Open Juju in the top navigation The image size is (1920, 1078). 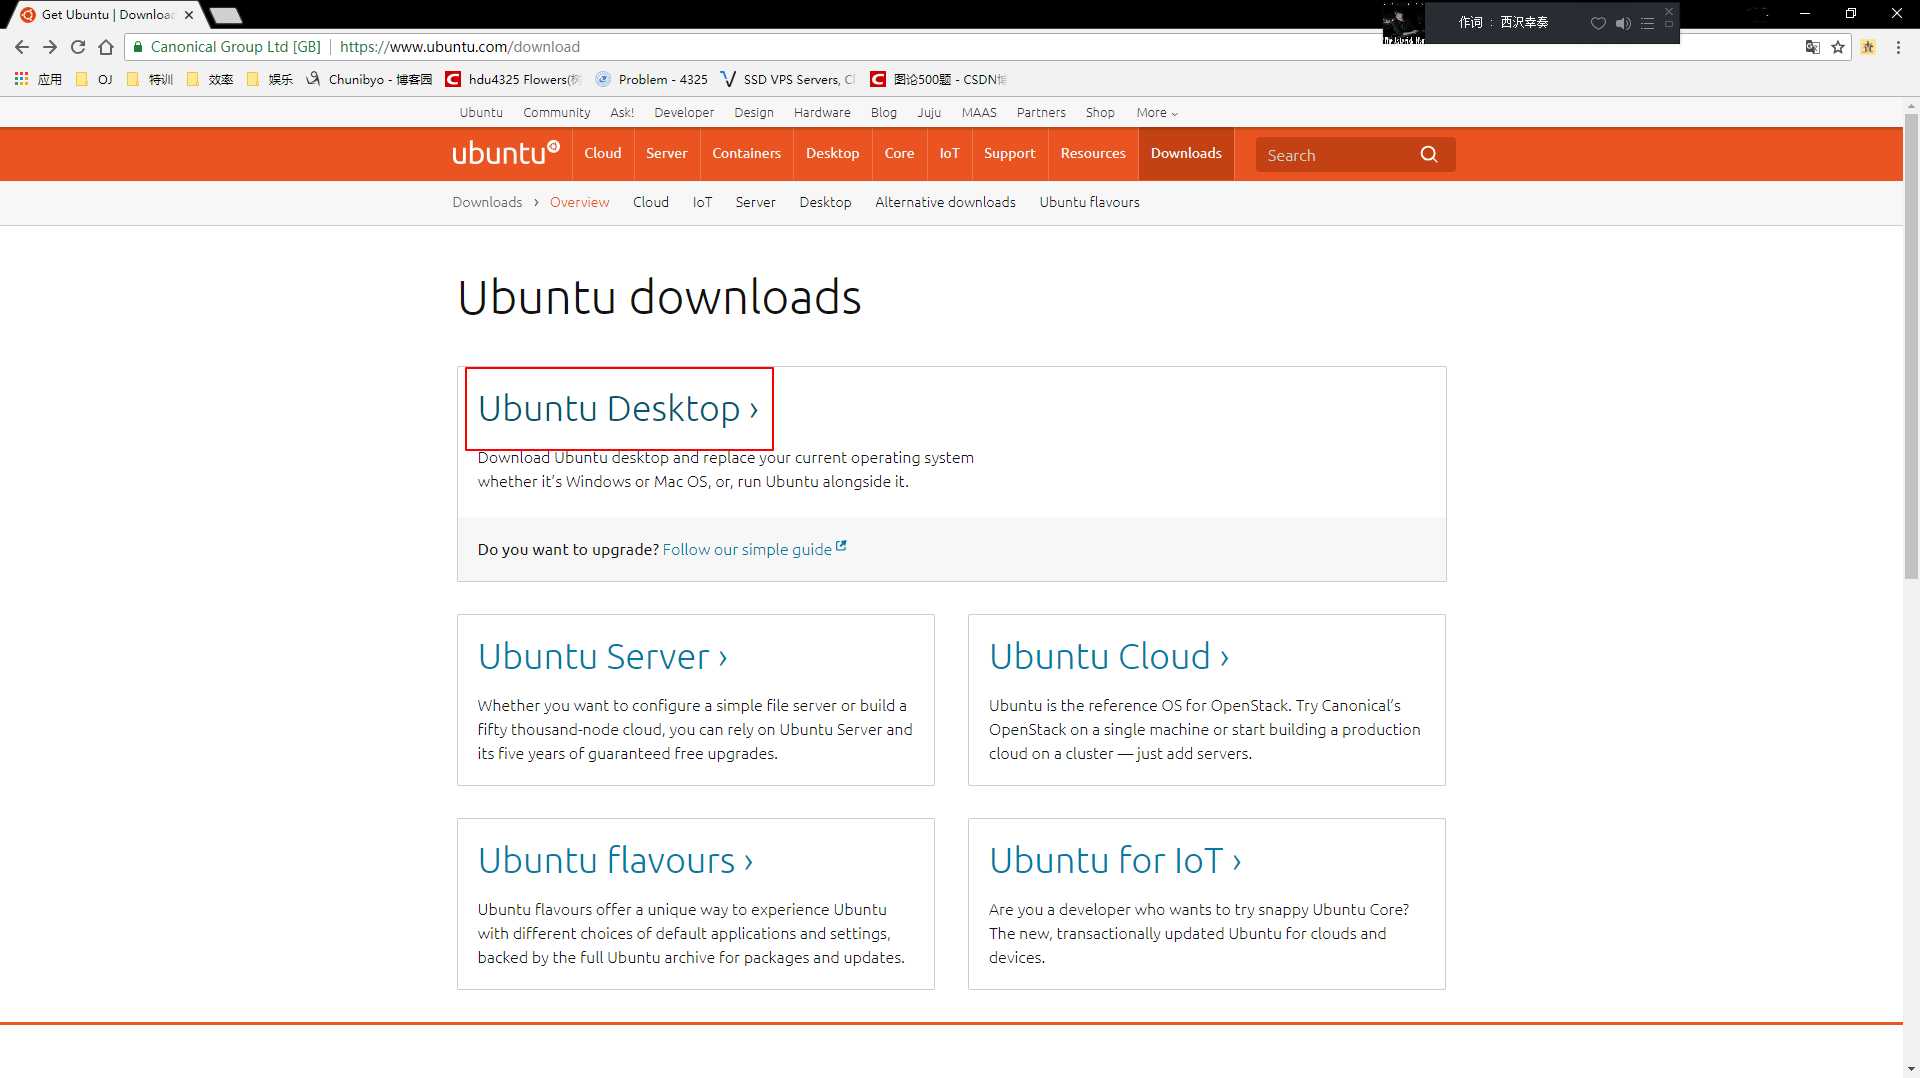click(929, 113)
